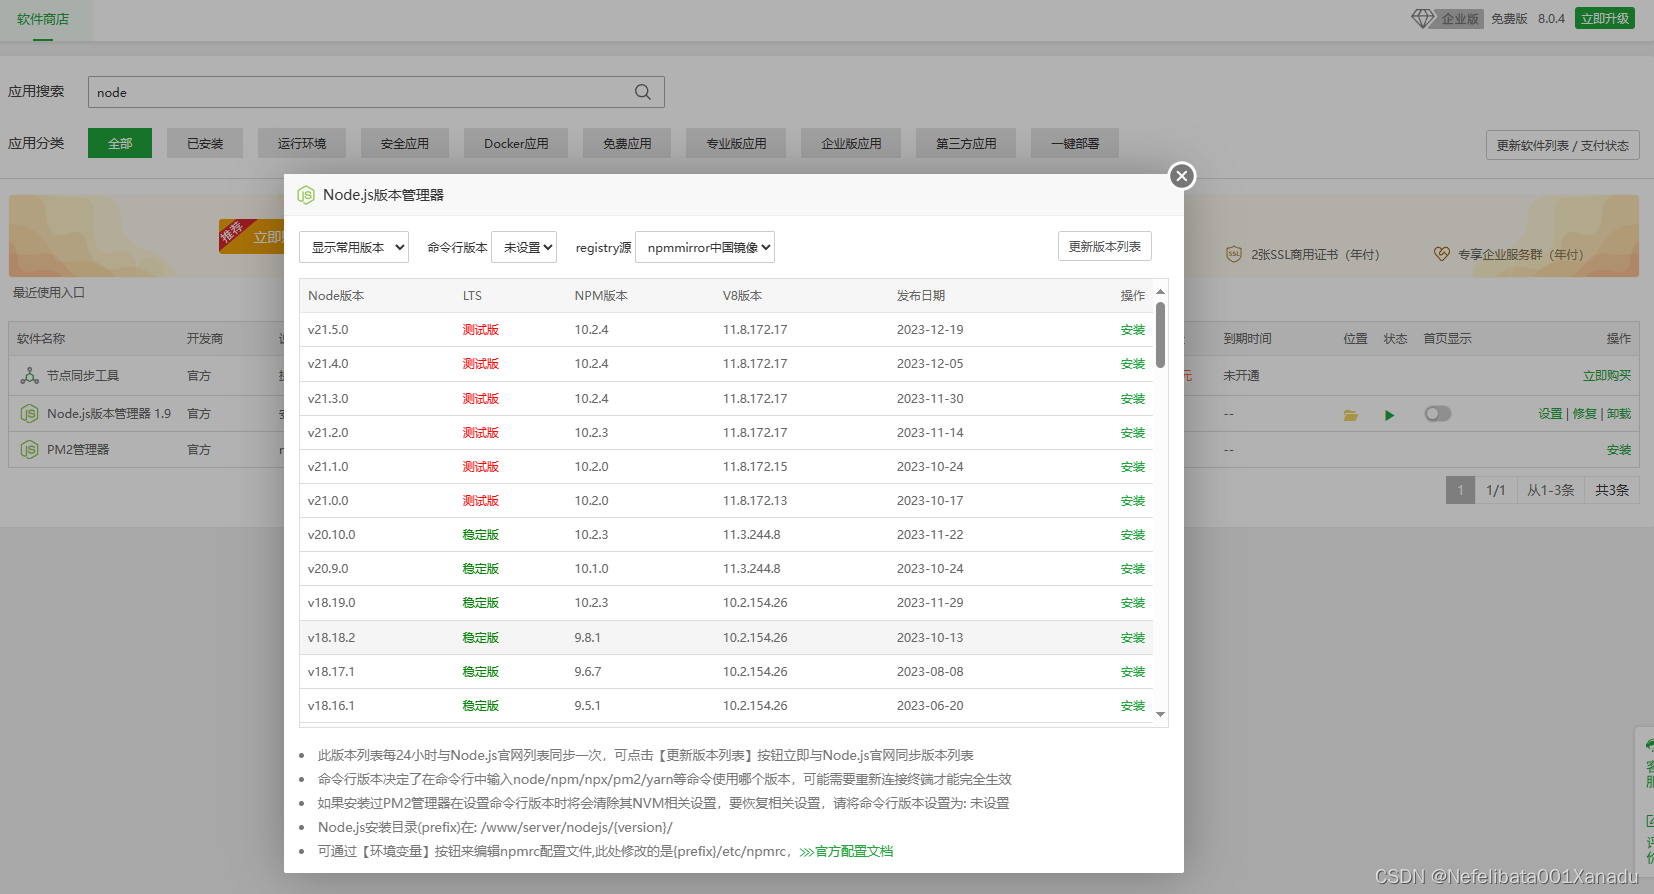Toggle homepage display for Node.js manager
Image resolution: width=1654 pixels, height=894 pixels.
1438,414
